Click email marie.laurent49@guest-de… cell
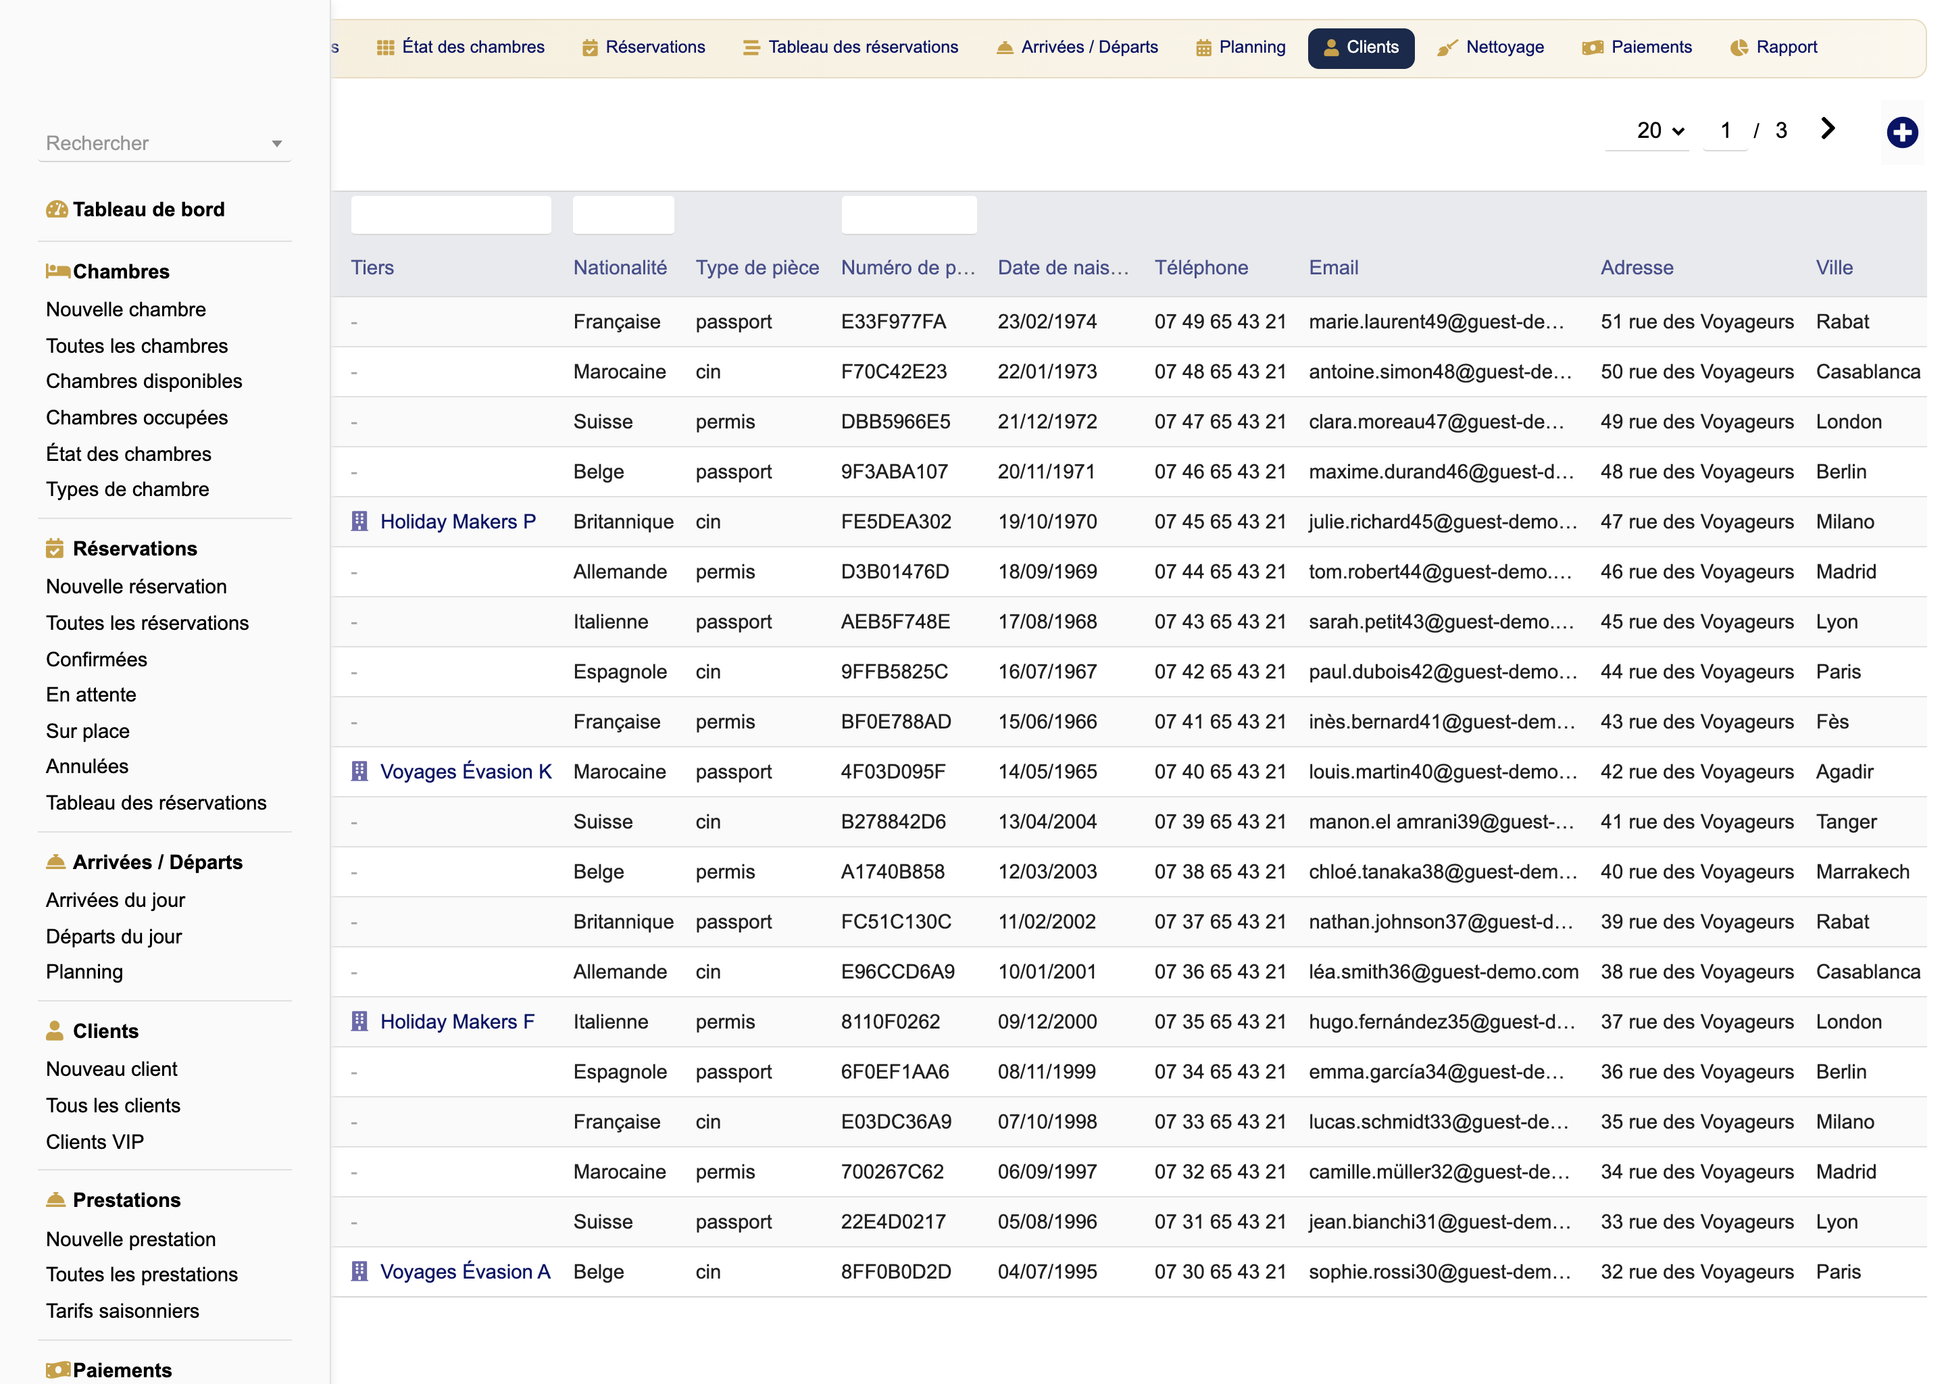The image size is (1946, 1384). click(1436, 321)
